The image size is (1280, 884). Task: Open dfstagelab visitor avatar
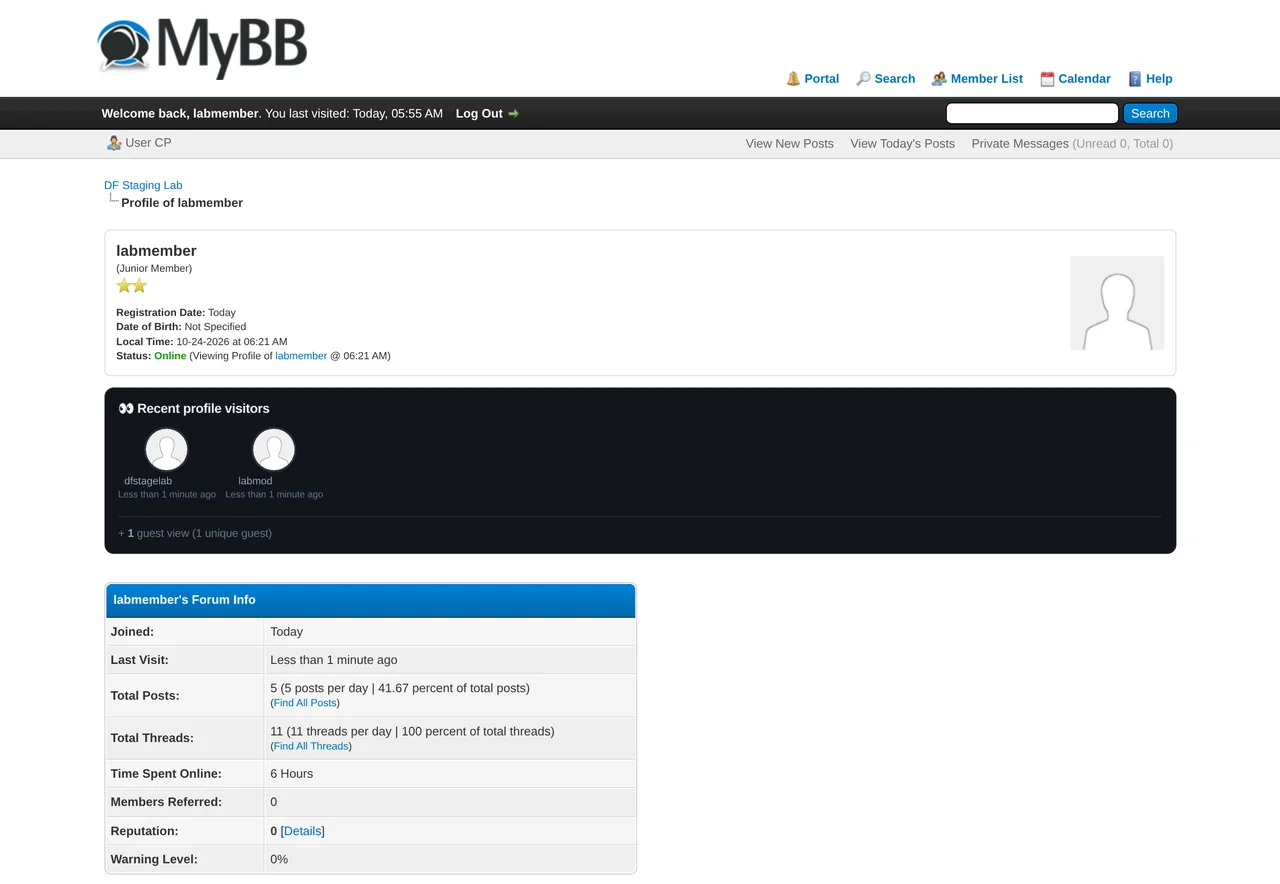pyautogui.click(x=166, y=450)
